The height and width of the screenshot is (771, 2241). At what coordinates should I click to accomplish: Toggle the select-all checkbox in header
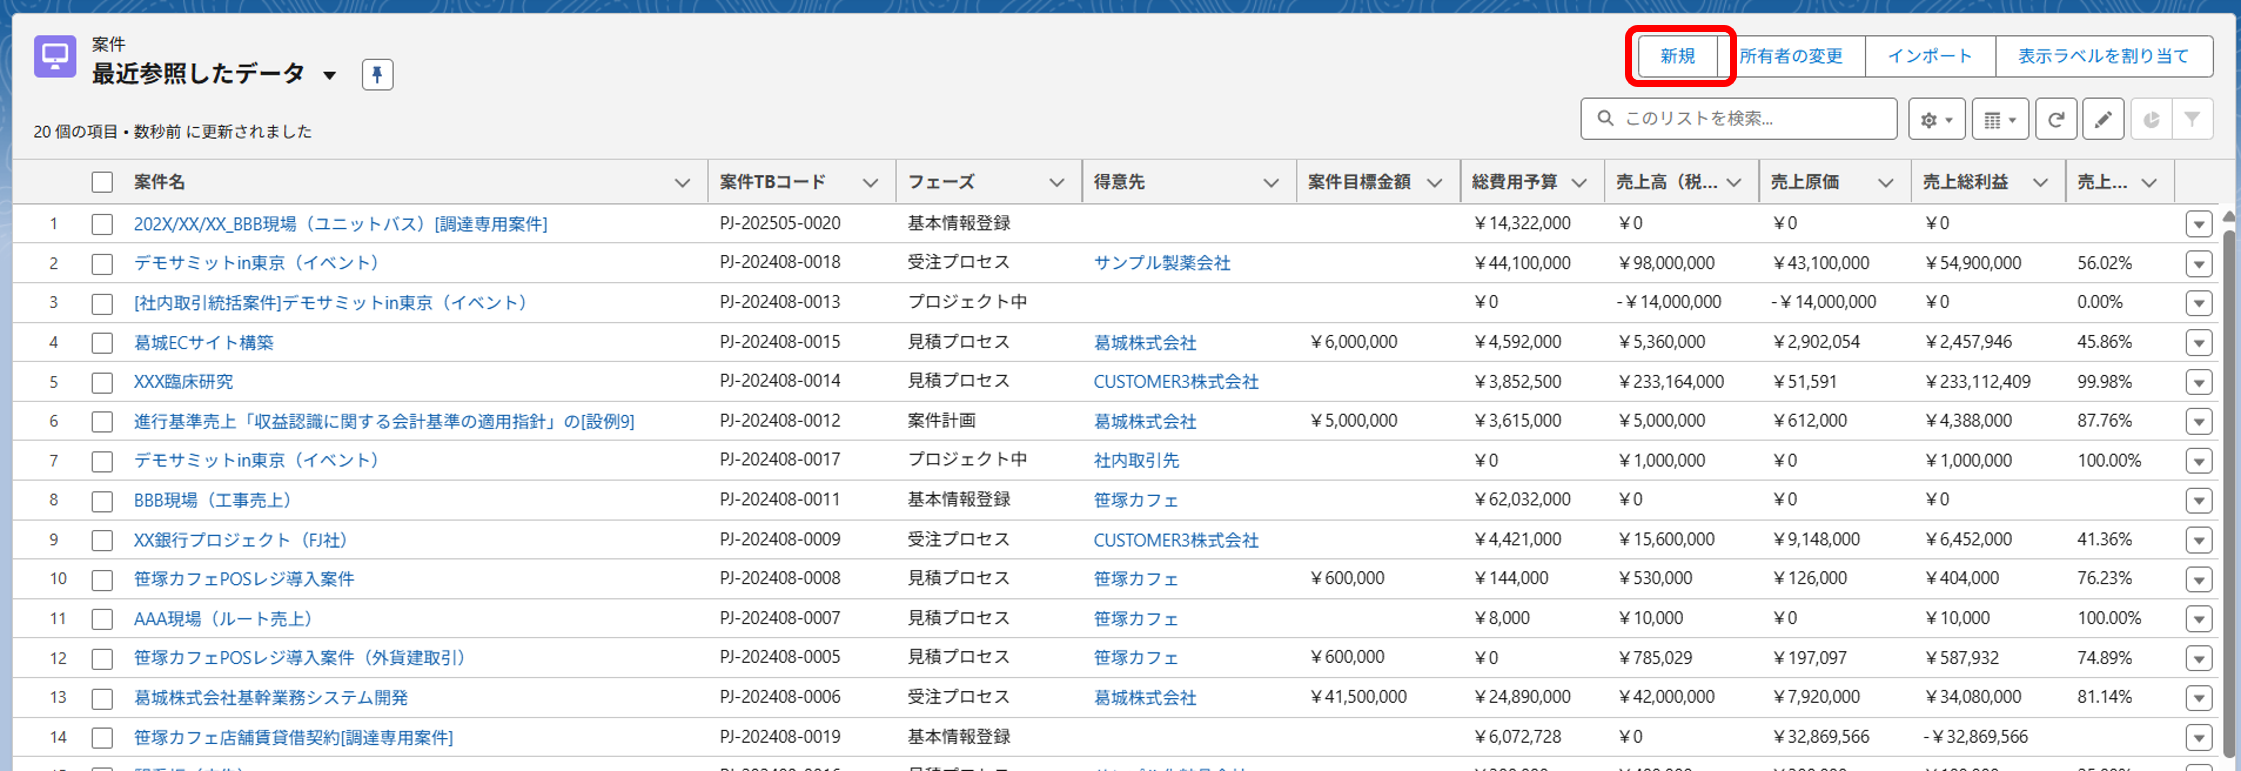(102, 182)
